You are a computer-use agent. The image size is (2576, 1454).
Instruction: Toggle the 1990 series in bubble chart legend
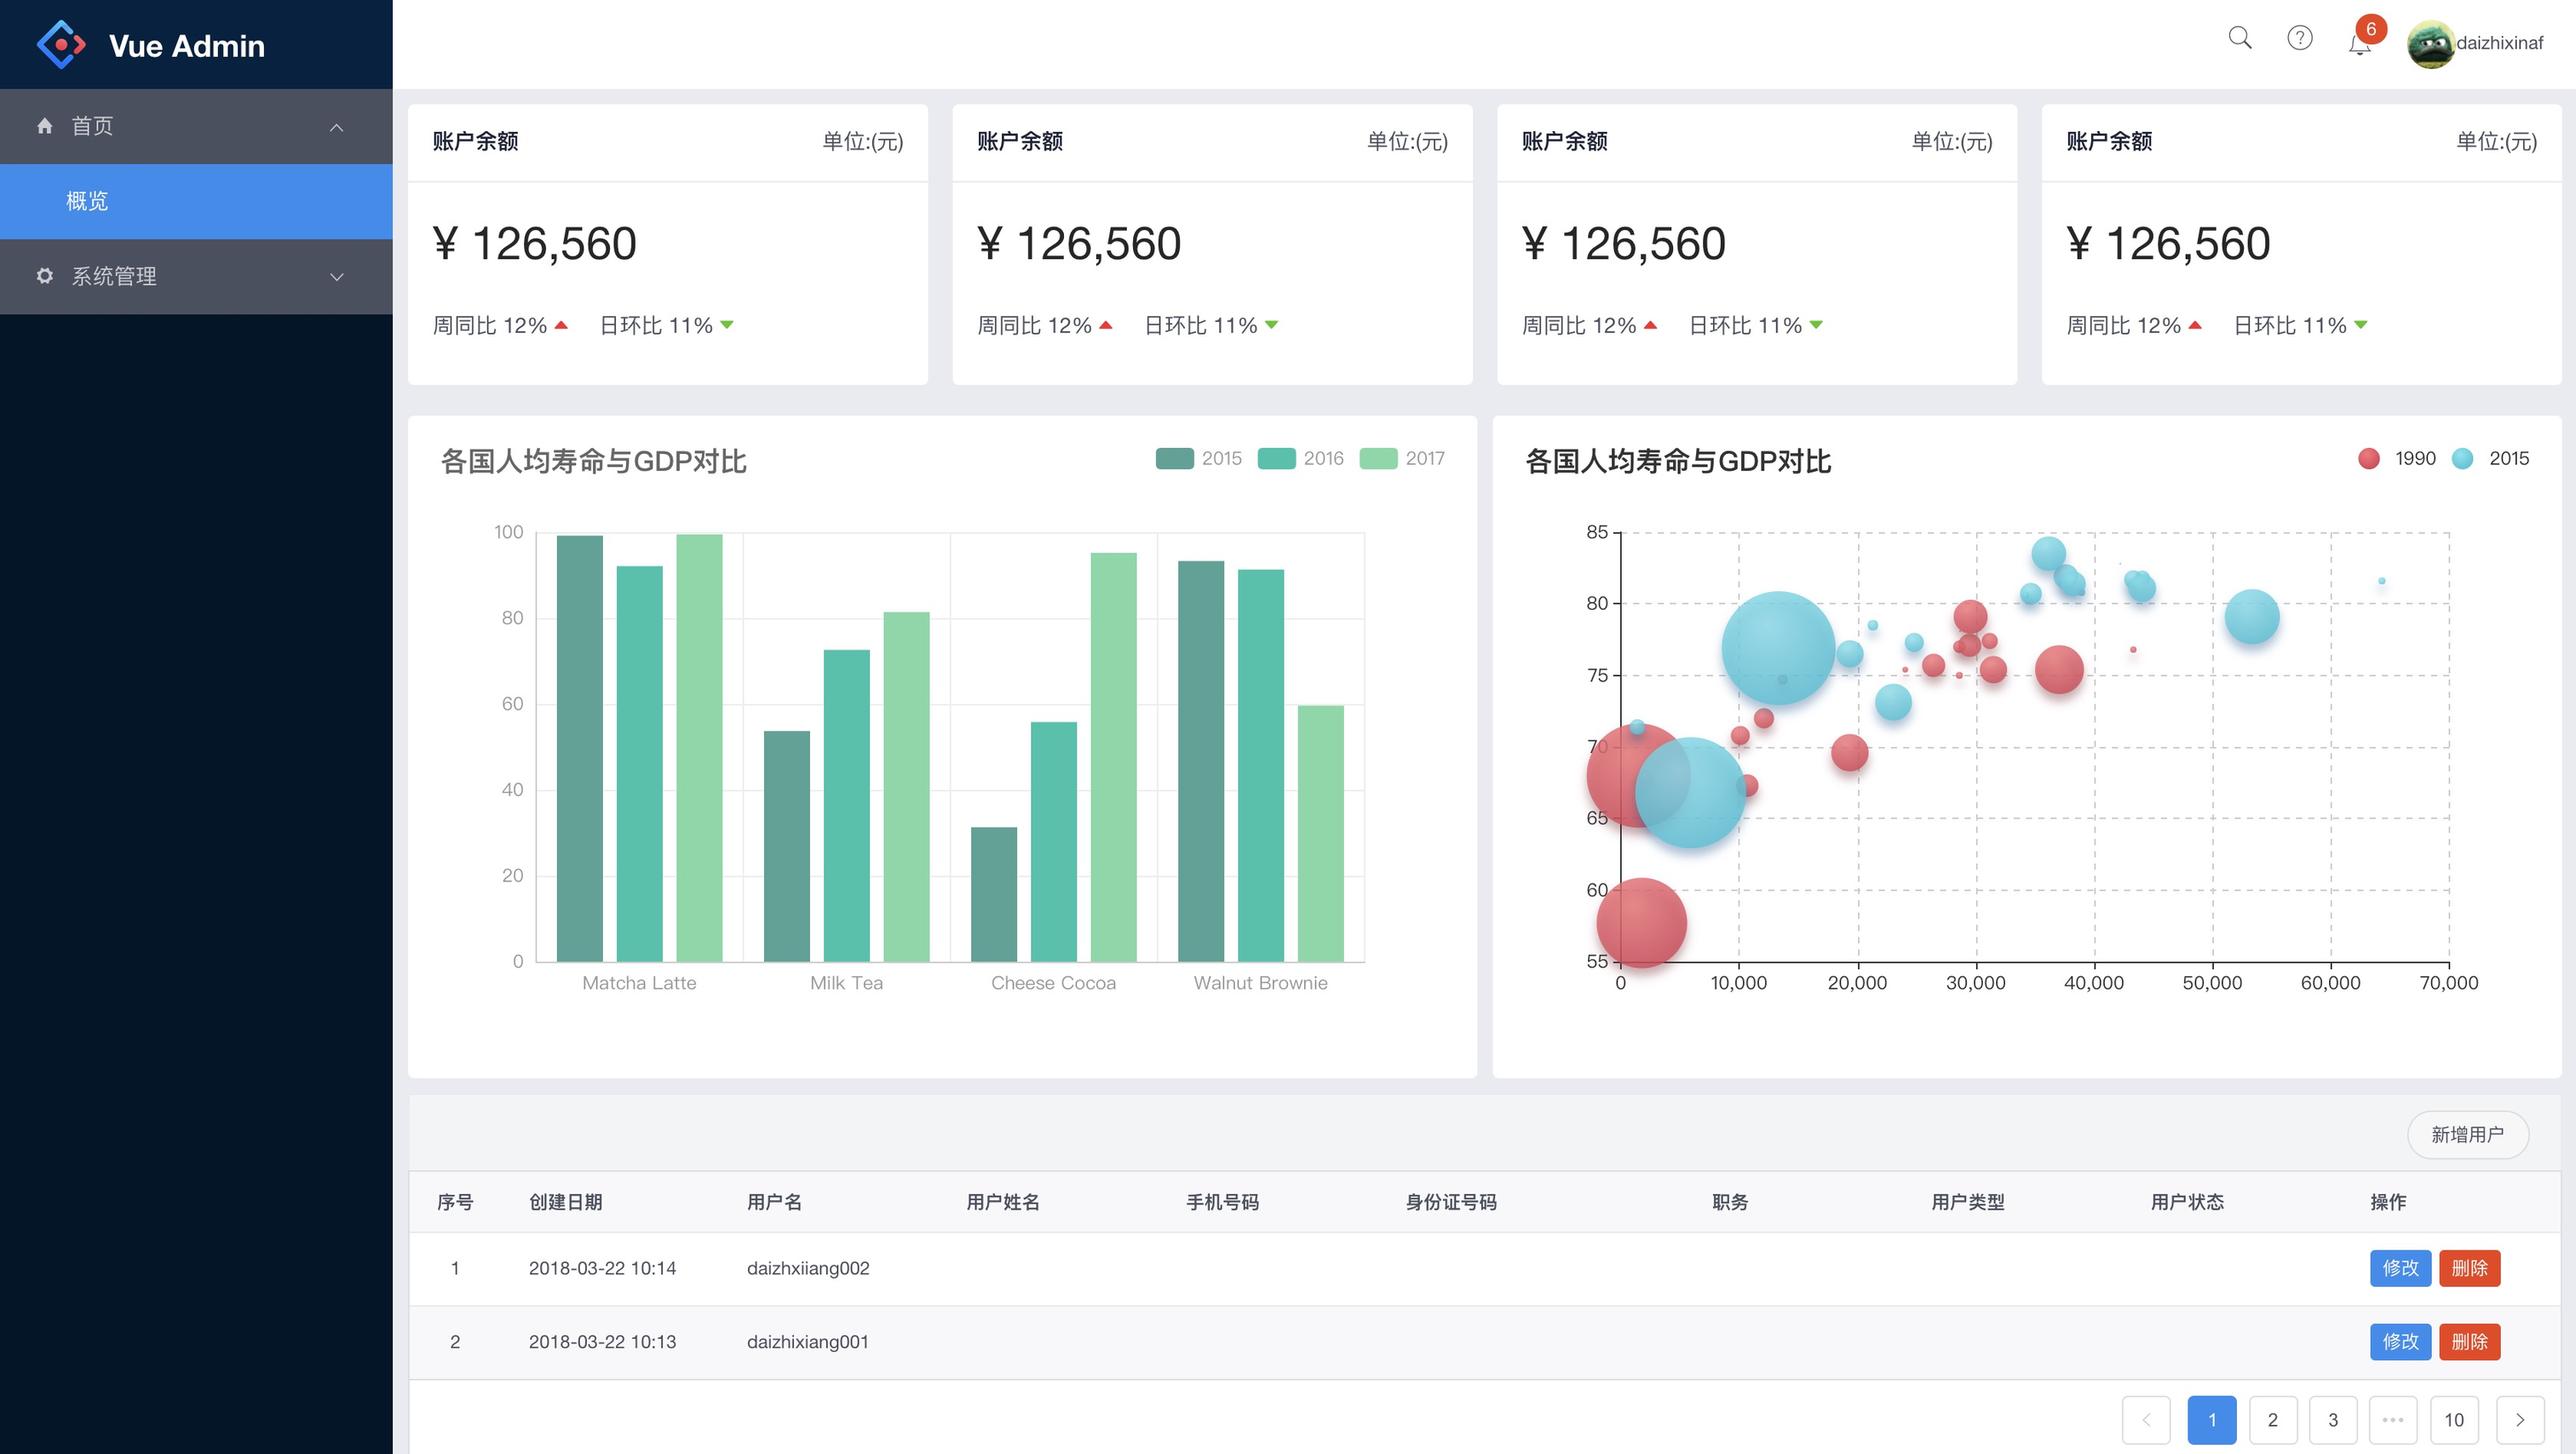pyautogui.click(x=2369, y=459)
